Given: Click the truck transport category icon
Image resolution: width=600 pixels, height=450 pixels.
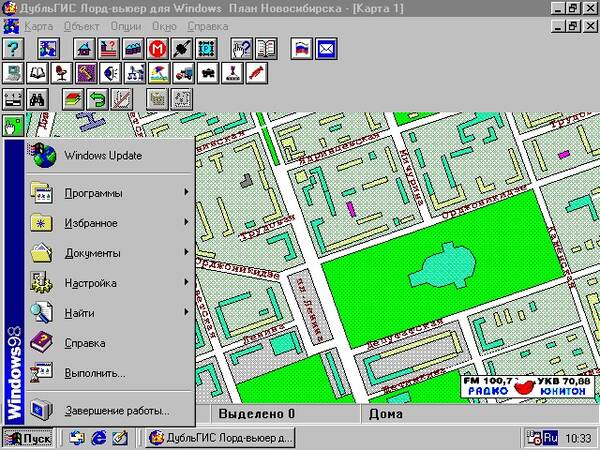Looking at the screenshot, I should click(183, 73).
